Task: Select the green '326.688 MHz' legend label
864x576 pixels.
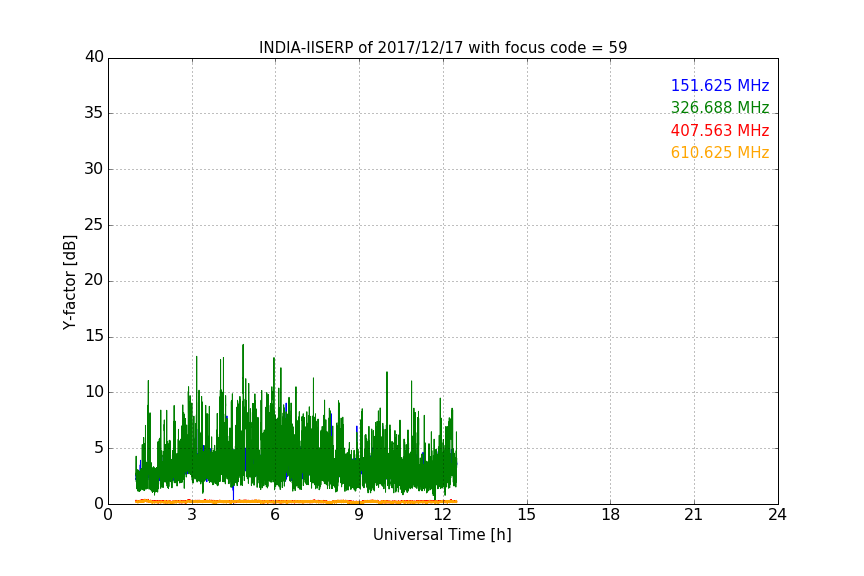Action: coord(720,107)
